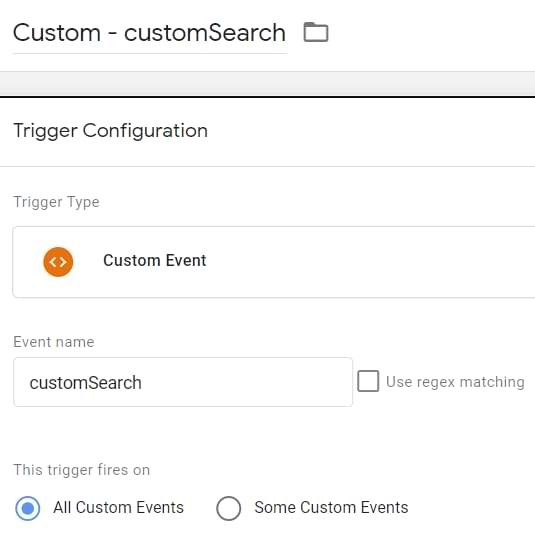This screenshot has height=553, width=535.
Task: Click the 'Use regex matching' label text
Action: (455, 382)
